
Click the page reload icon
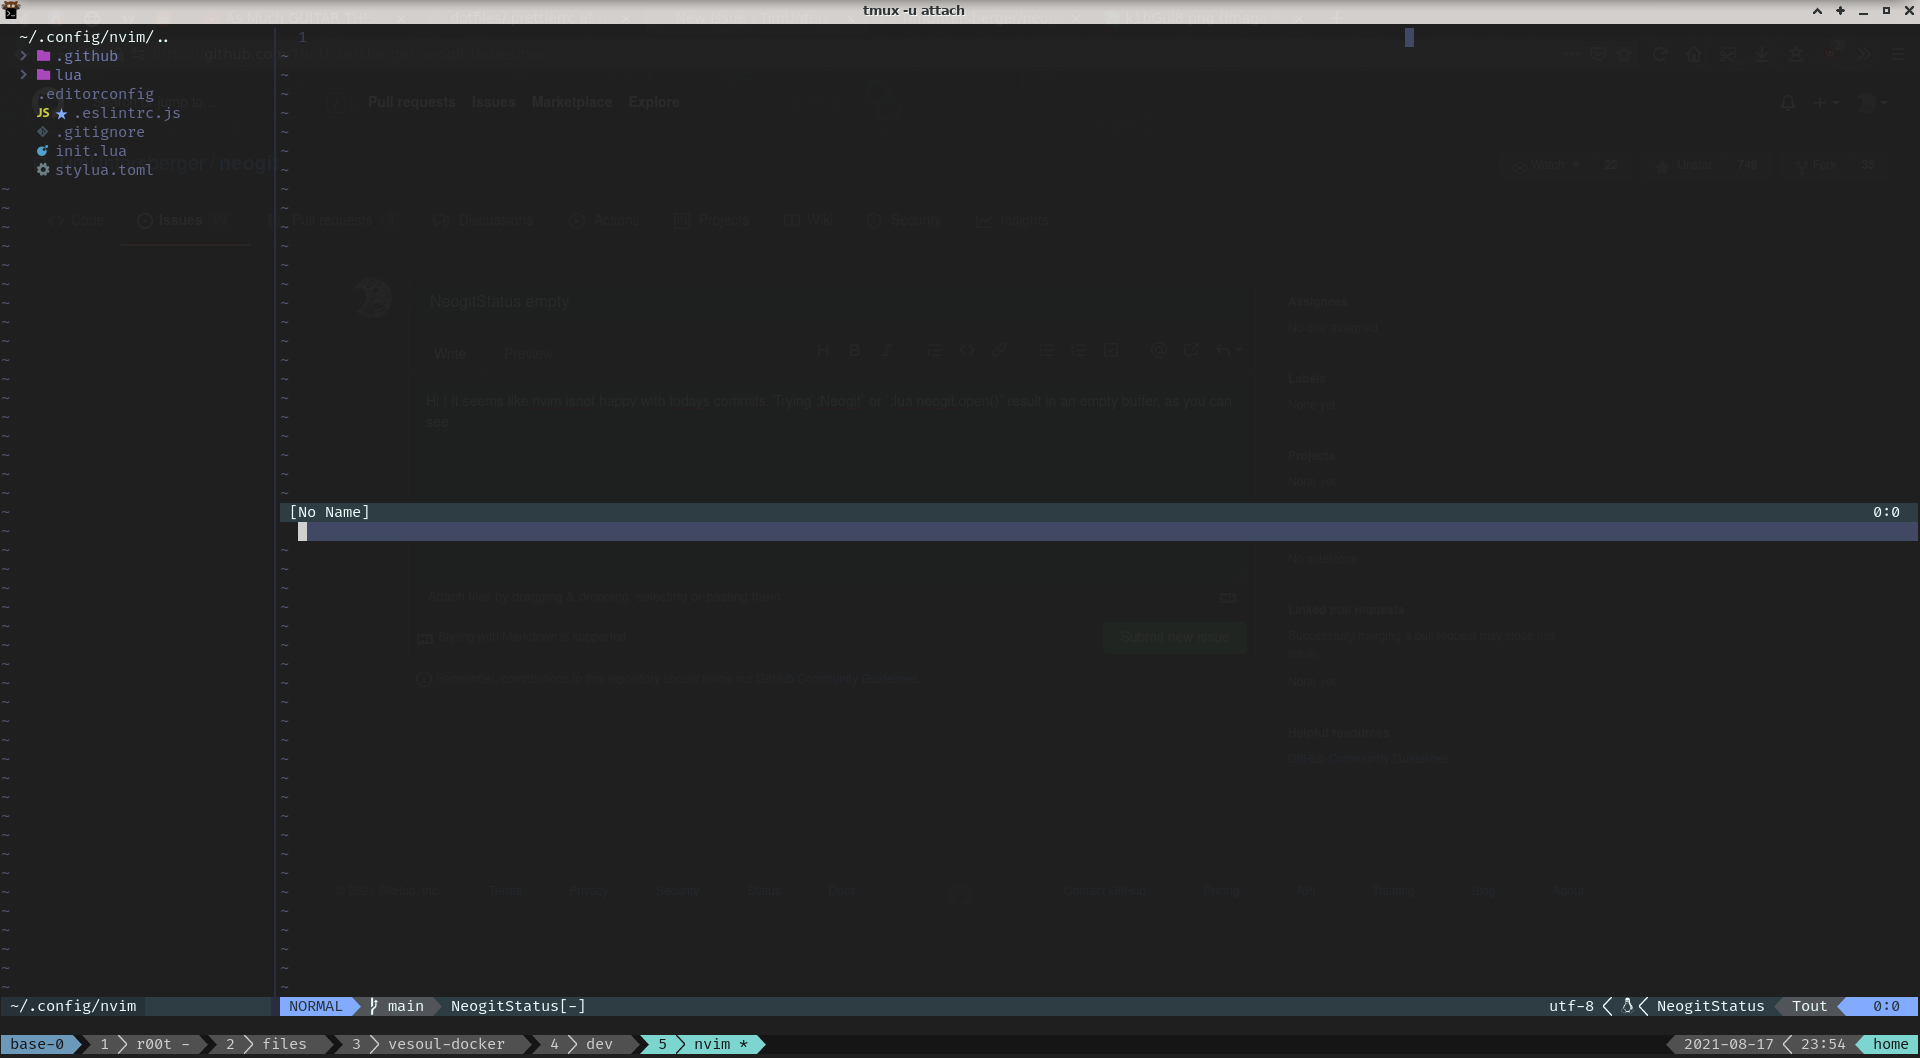pos(1660,54)
